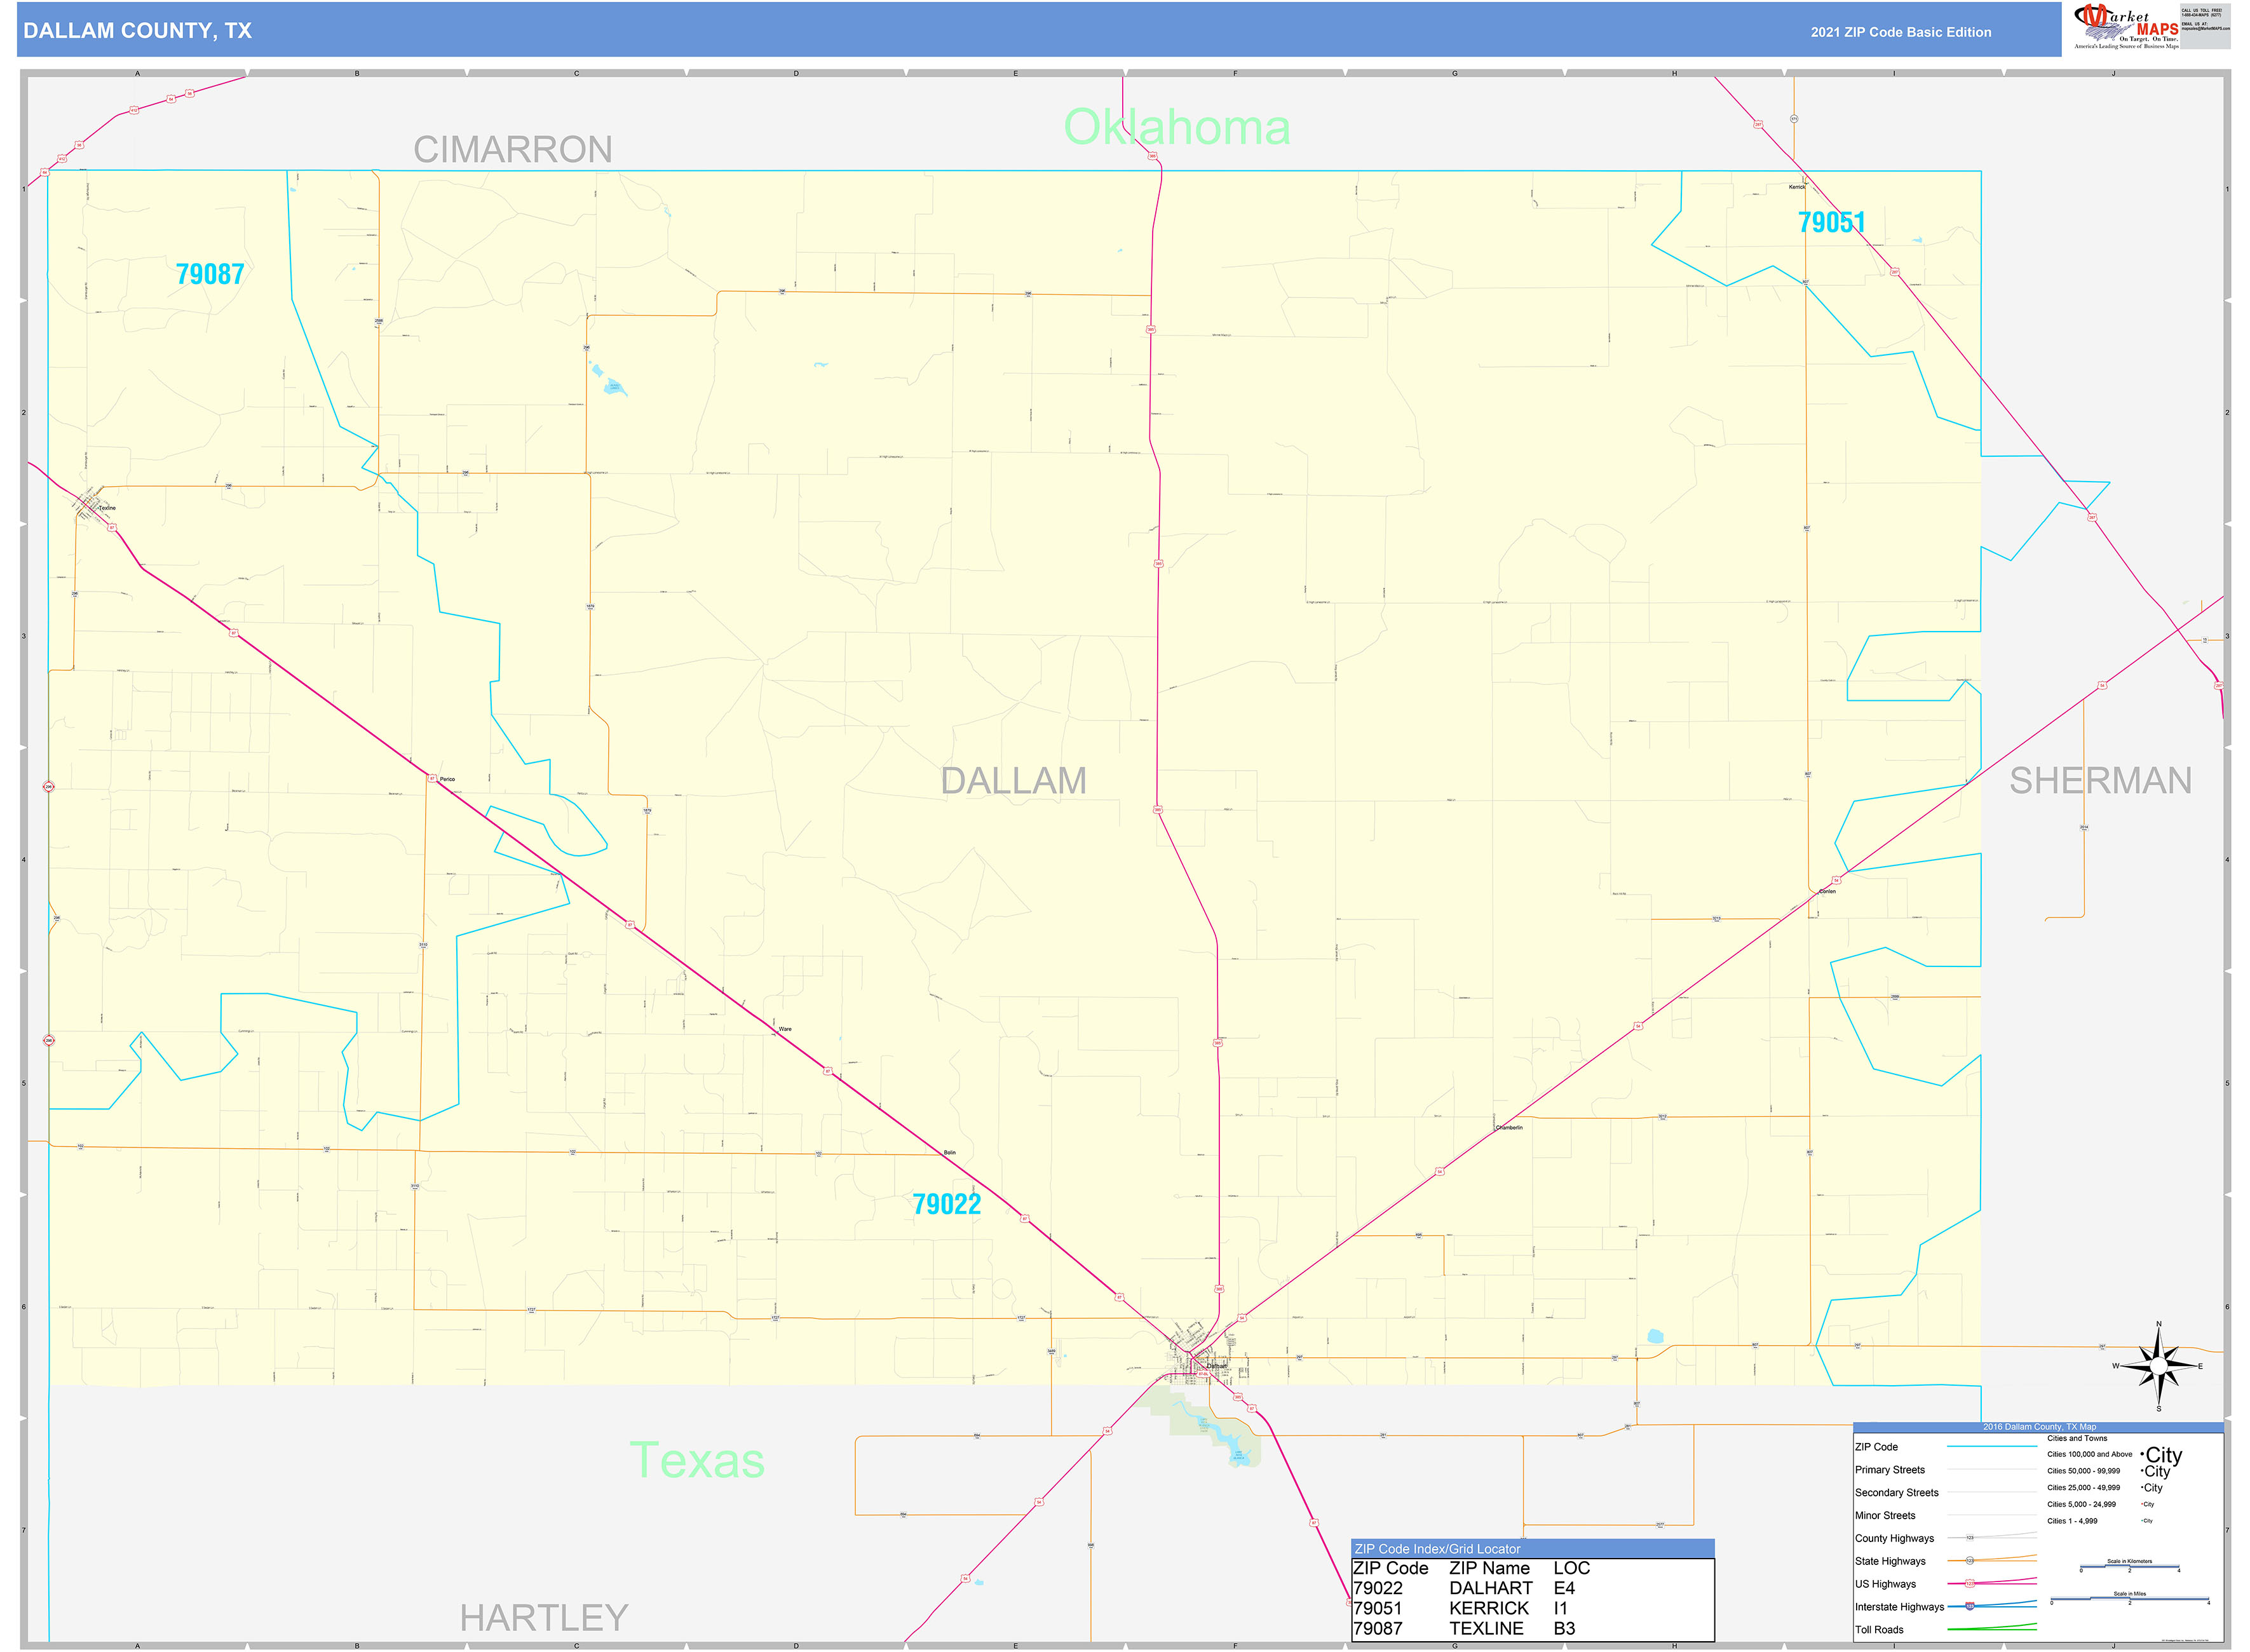
Task: Toggle the Minor Streets legend entry
Action: pyautogui.click(x=1885, y=1516)
